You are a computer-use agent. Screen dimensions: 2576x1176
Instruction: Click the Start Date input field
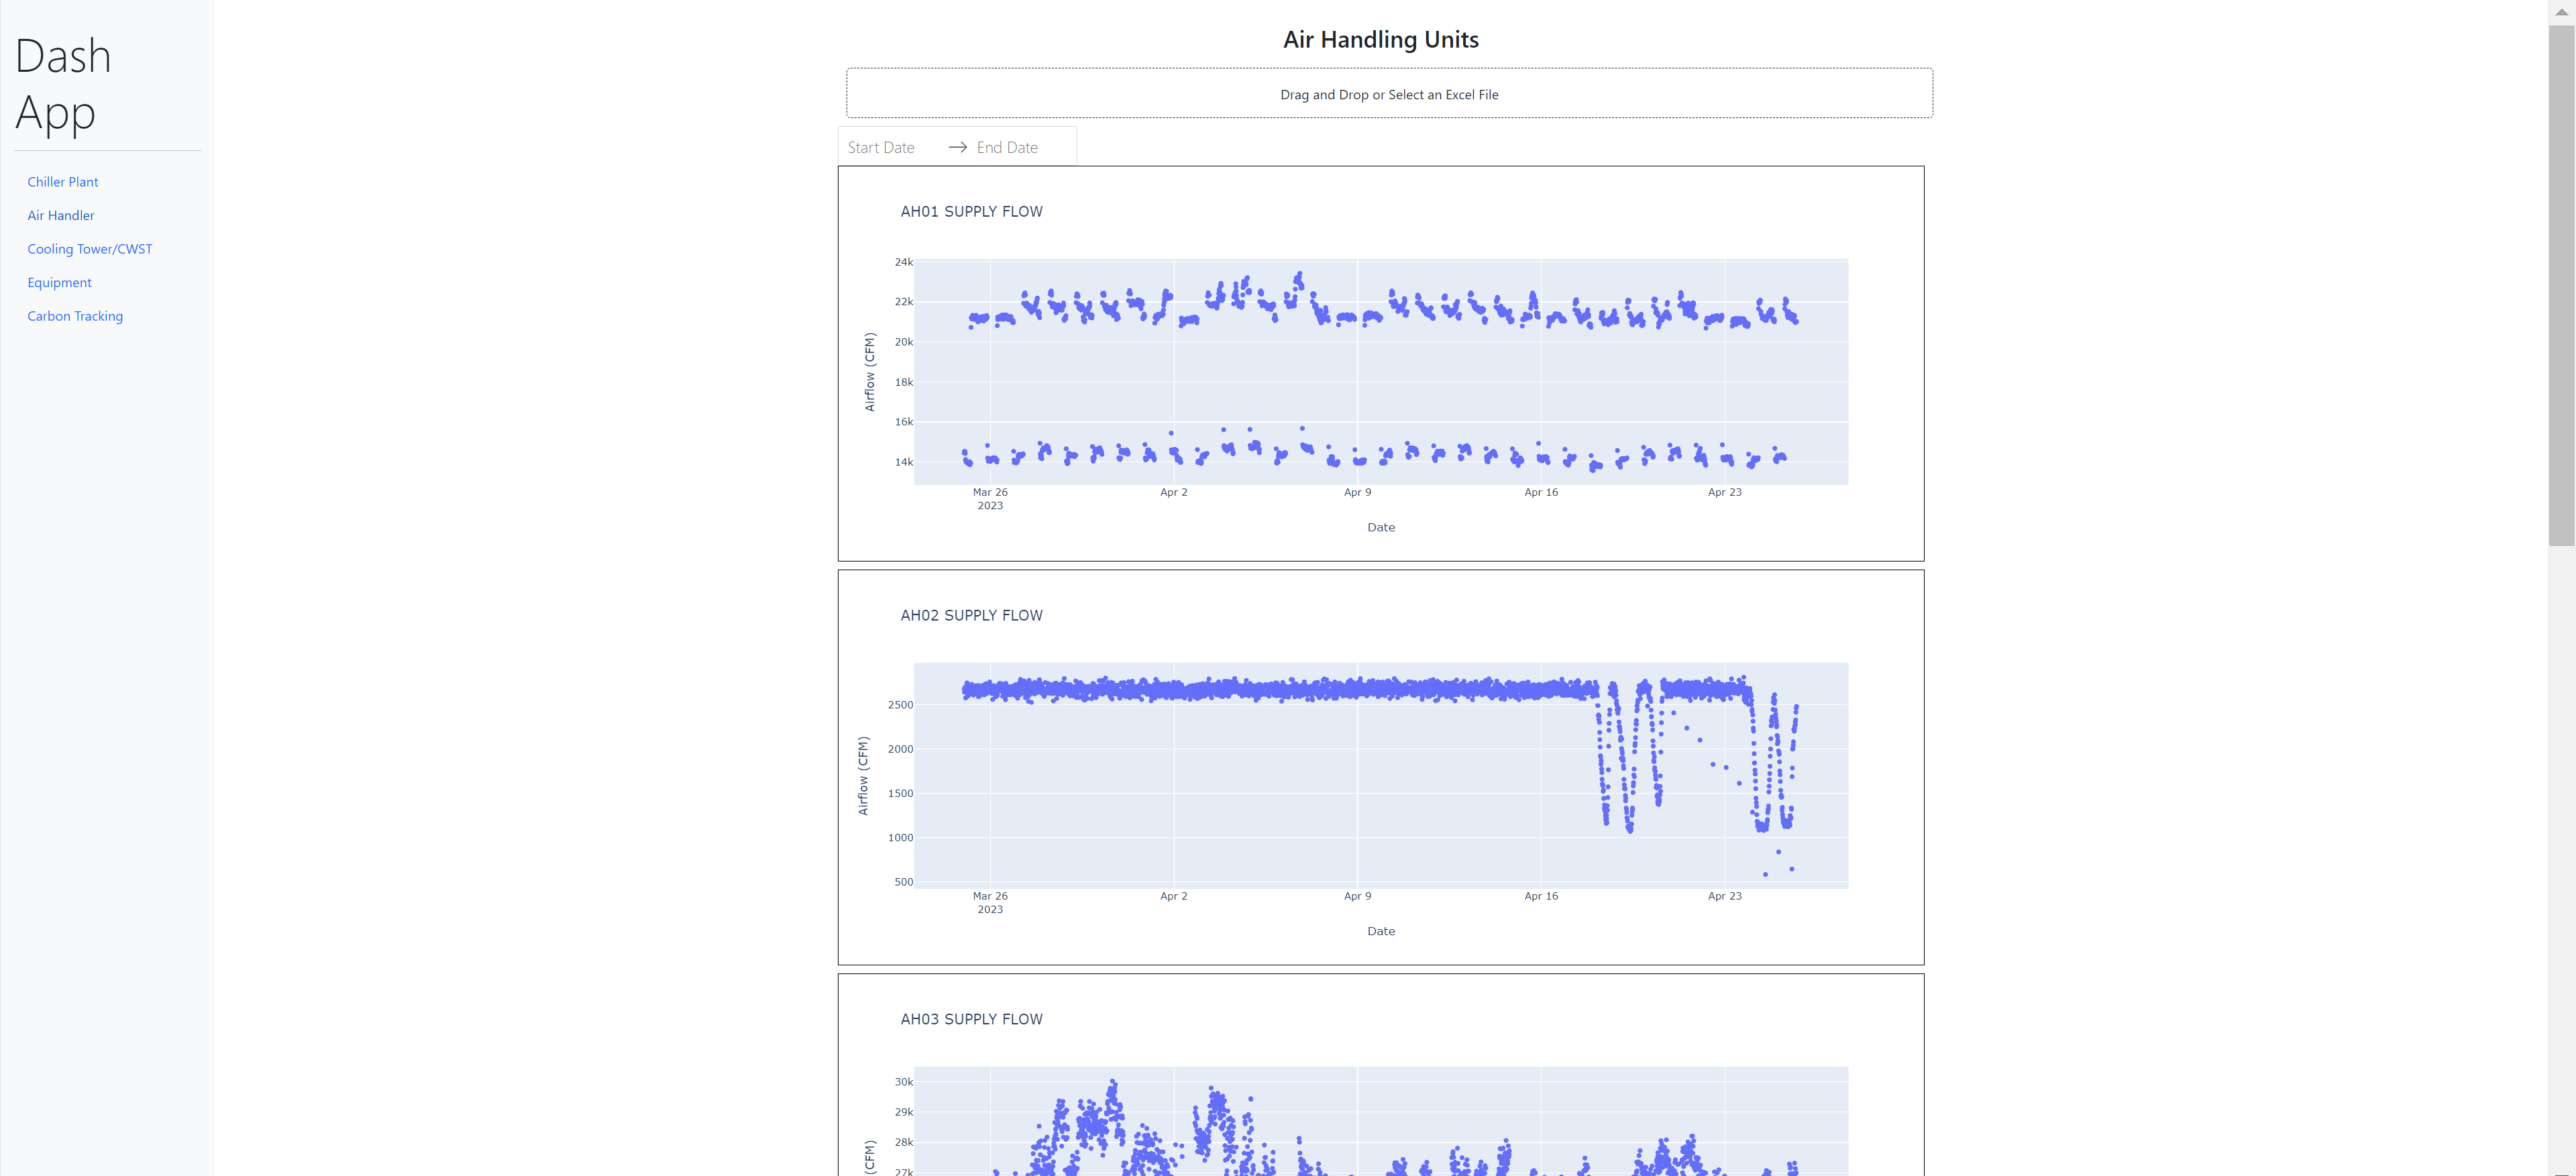(x=881, y=146)
